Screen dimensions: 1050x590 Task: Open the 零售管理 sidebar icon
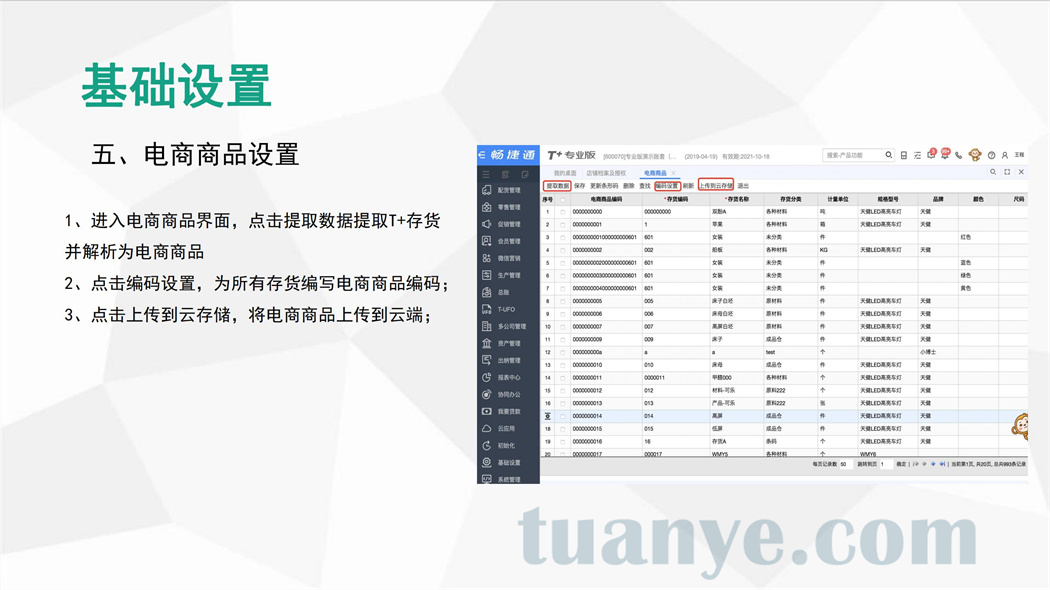coord(487,207)
